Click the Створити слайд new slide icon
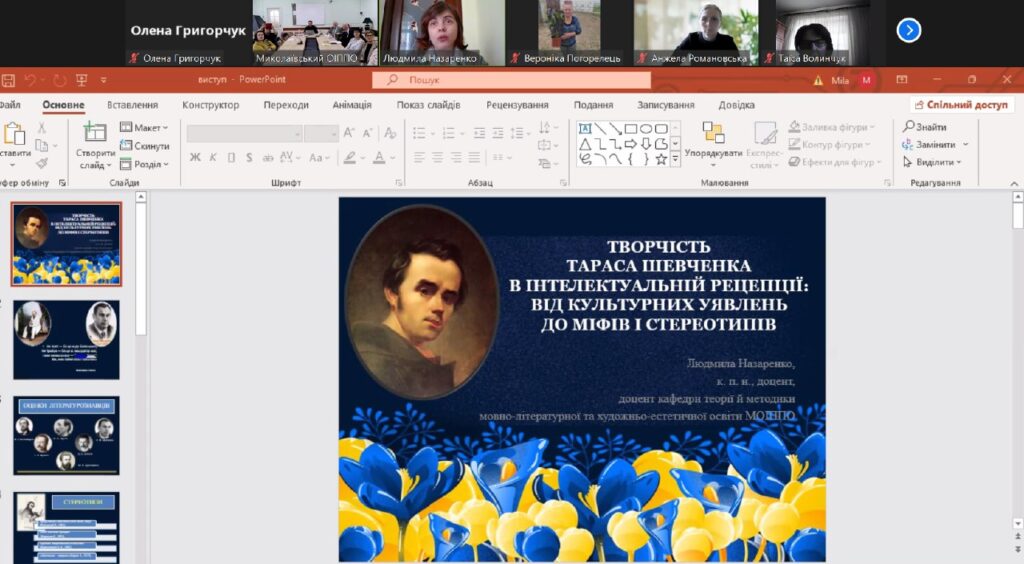Screen dimensions: 1024x564 [95, 133]
